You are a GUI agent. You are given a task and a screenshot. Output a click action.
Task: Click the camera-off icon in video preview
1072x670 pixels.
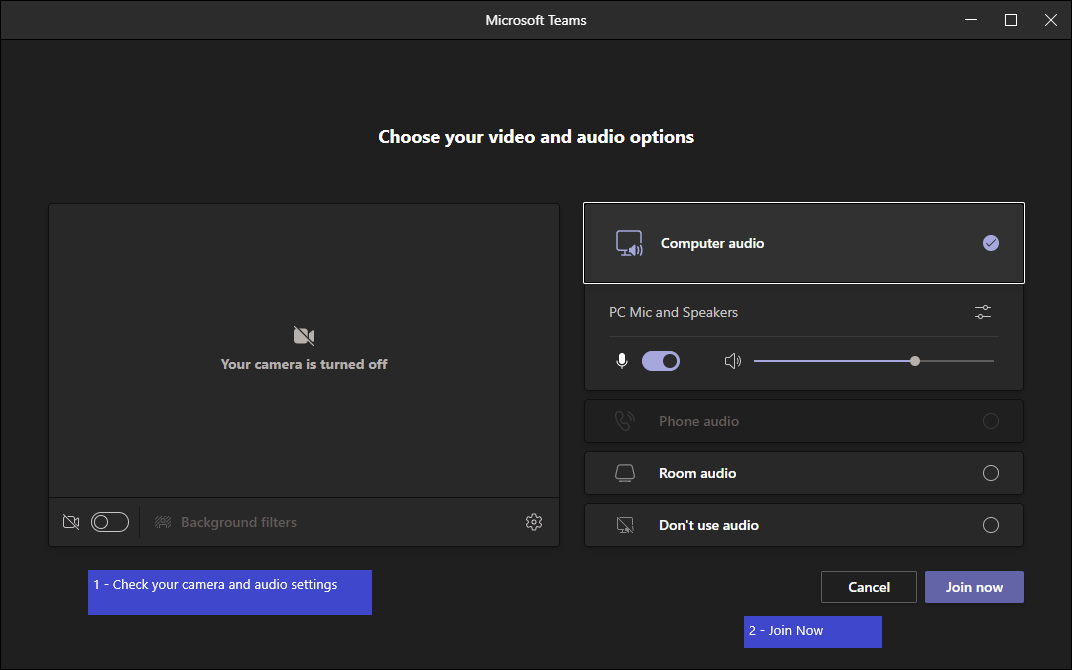[304, 336]
